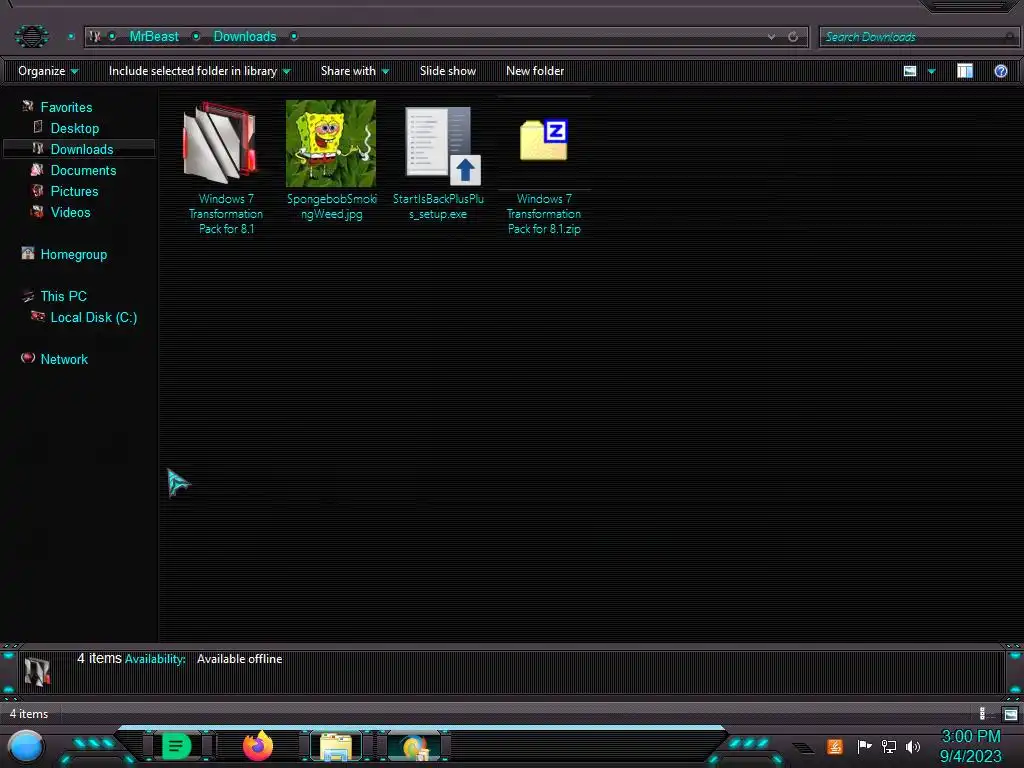Switch to large icons view in status bar
This screenshot has height=768, width=1024.
[x=1010, y=714]
